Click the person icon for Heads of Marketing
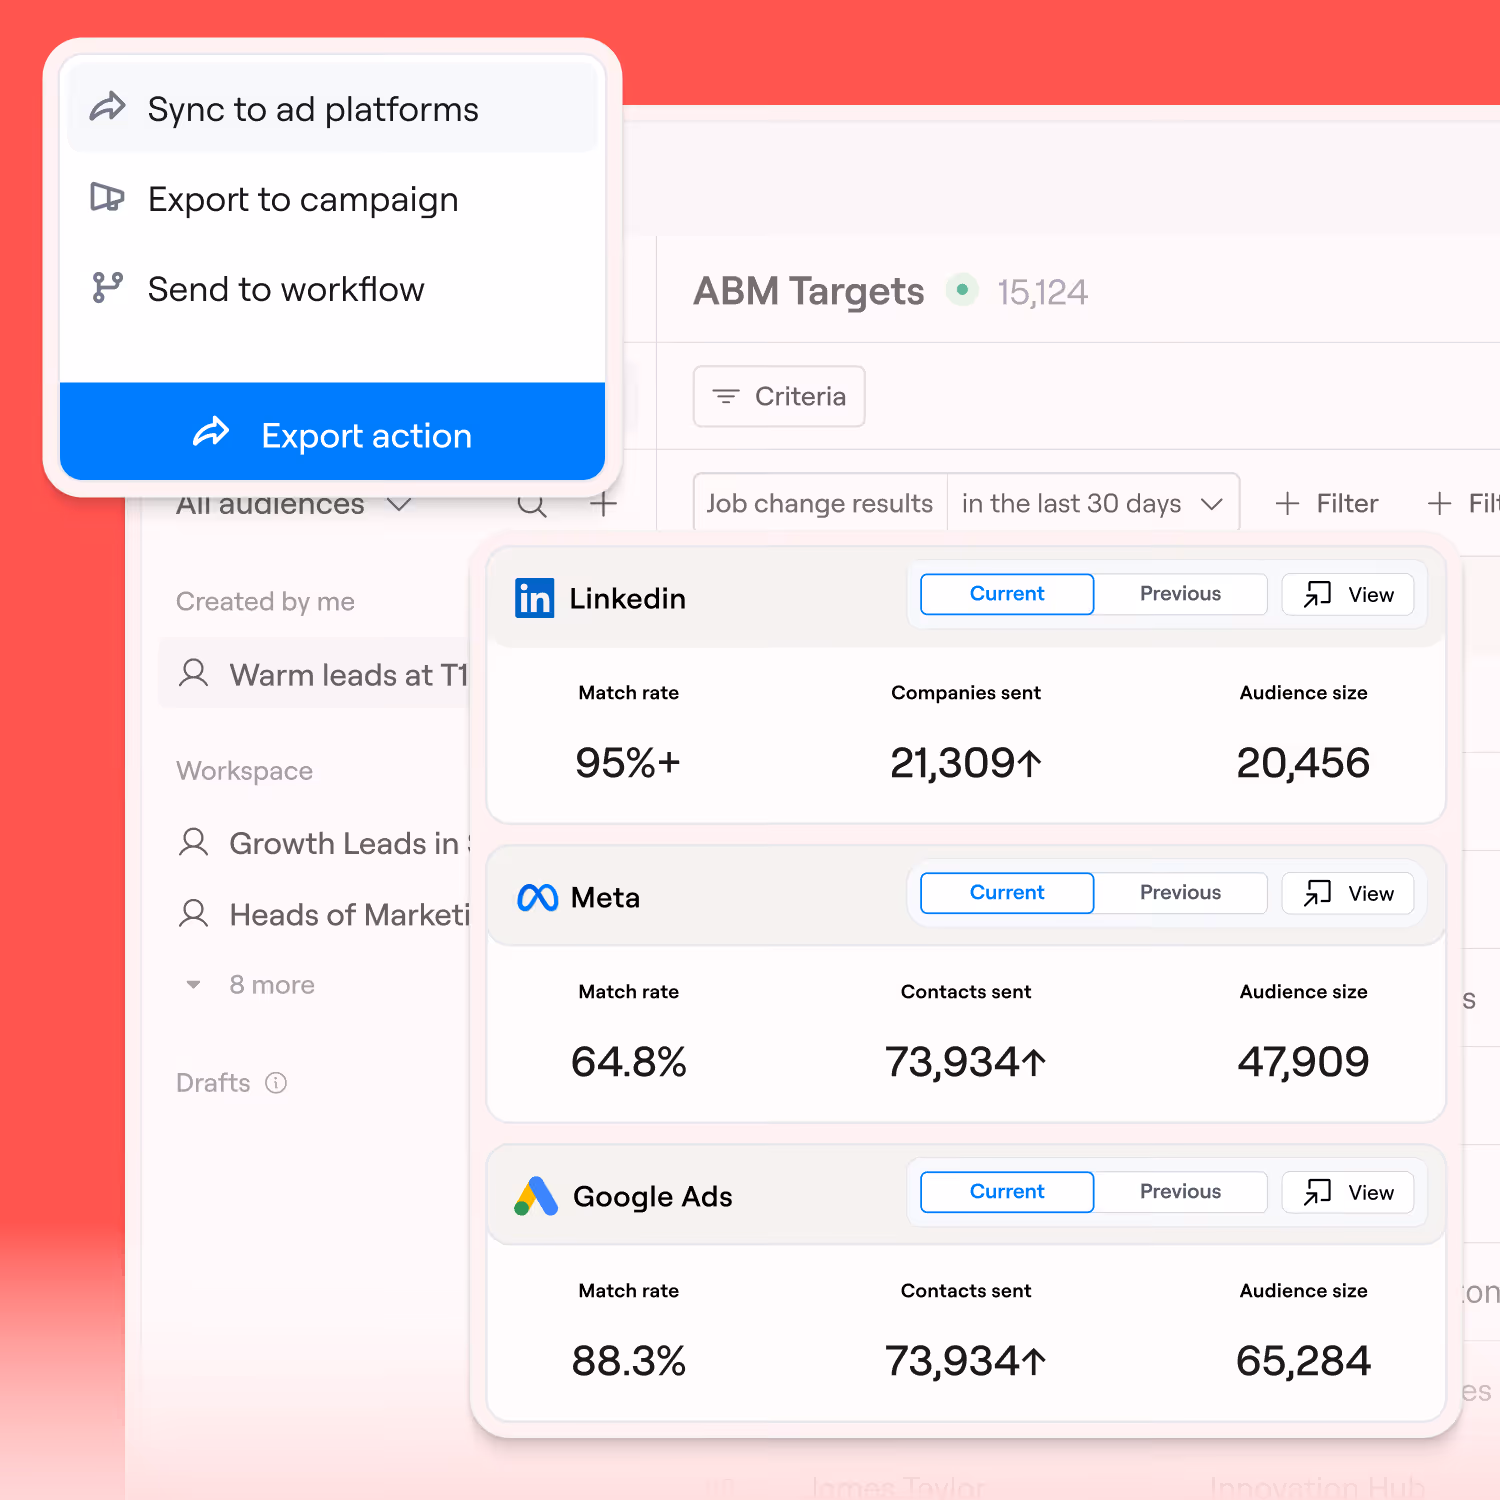This screenshot has width=1500, height=1500. [194, 914]
